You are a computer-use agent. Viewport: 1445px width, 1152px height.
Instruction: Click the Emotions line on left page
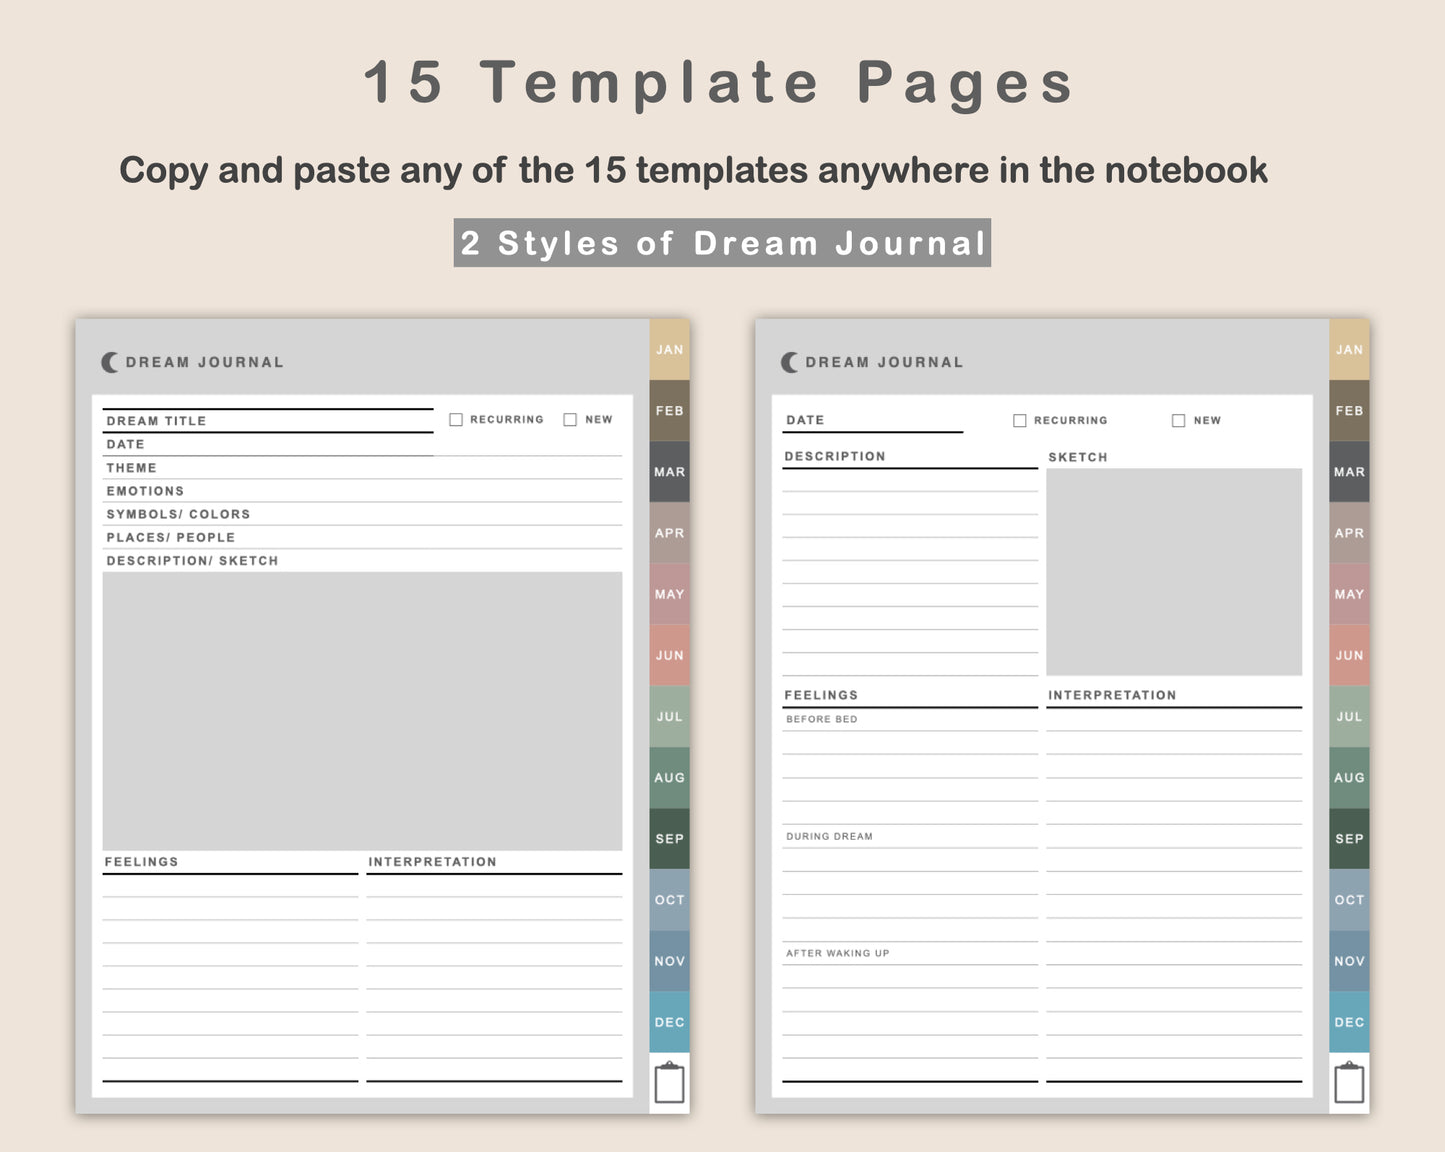click(x=362, y=491)
